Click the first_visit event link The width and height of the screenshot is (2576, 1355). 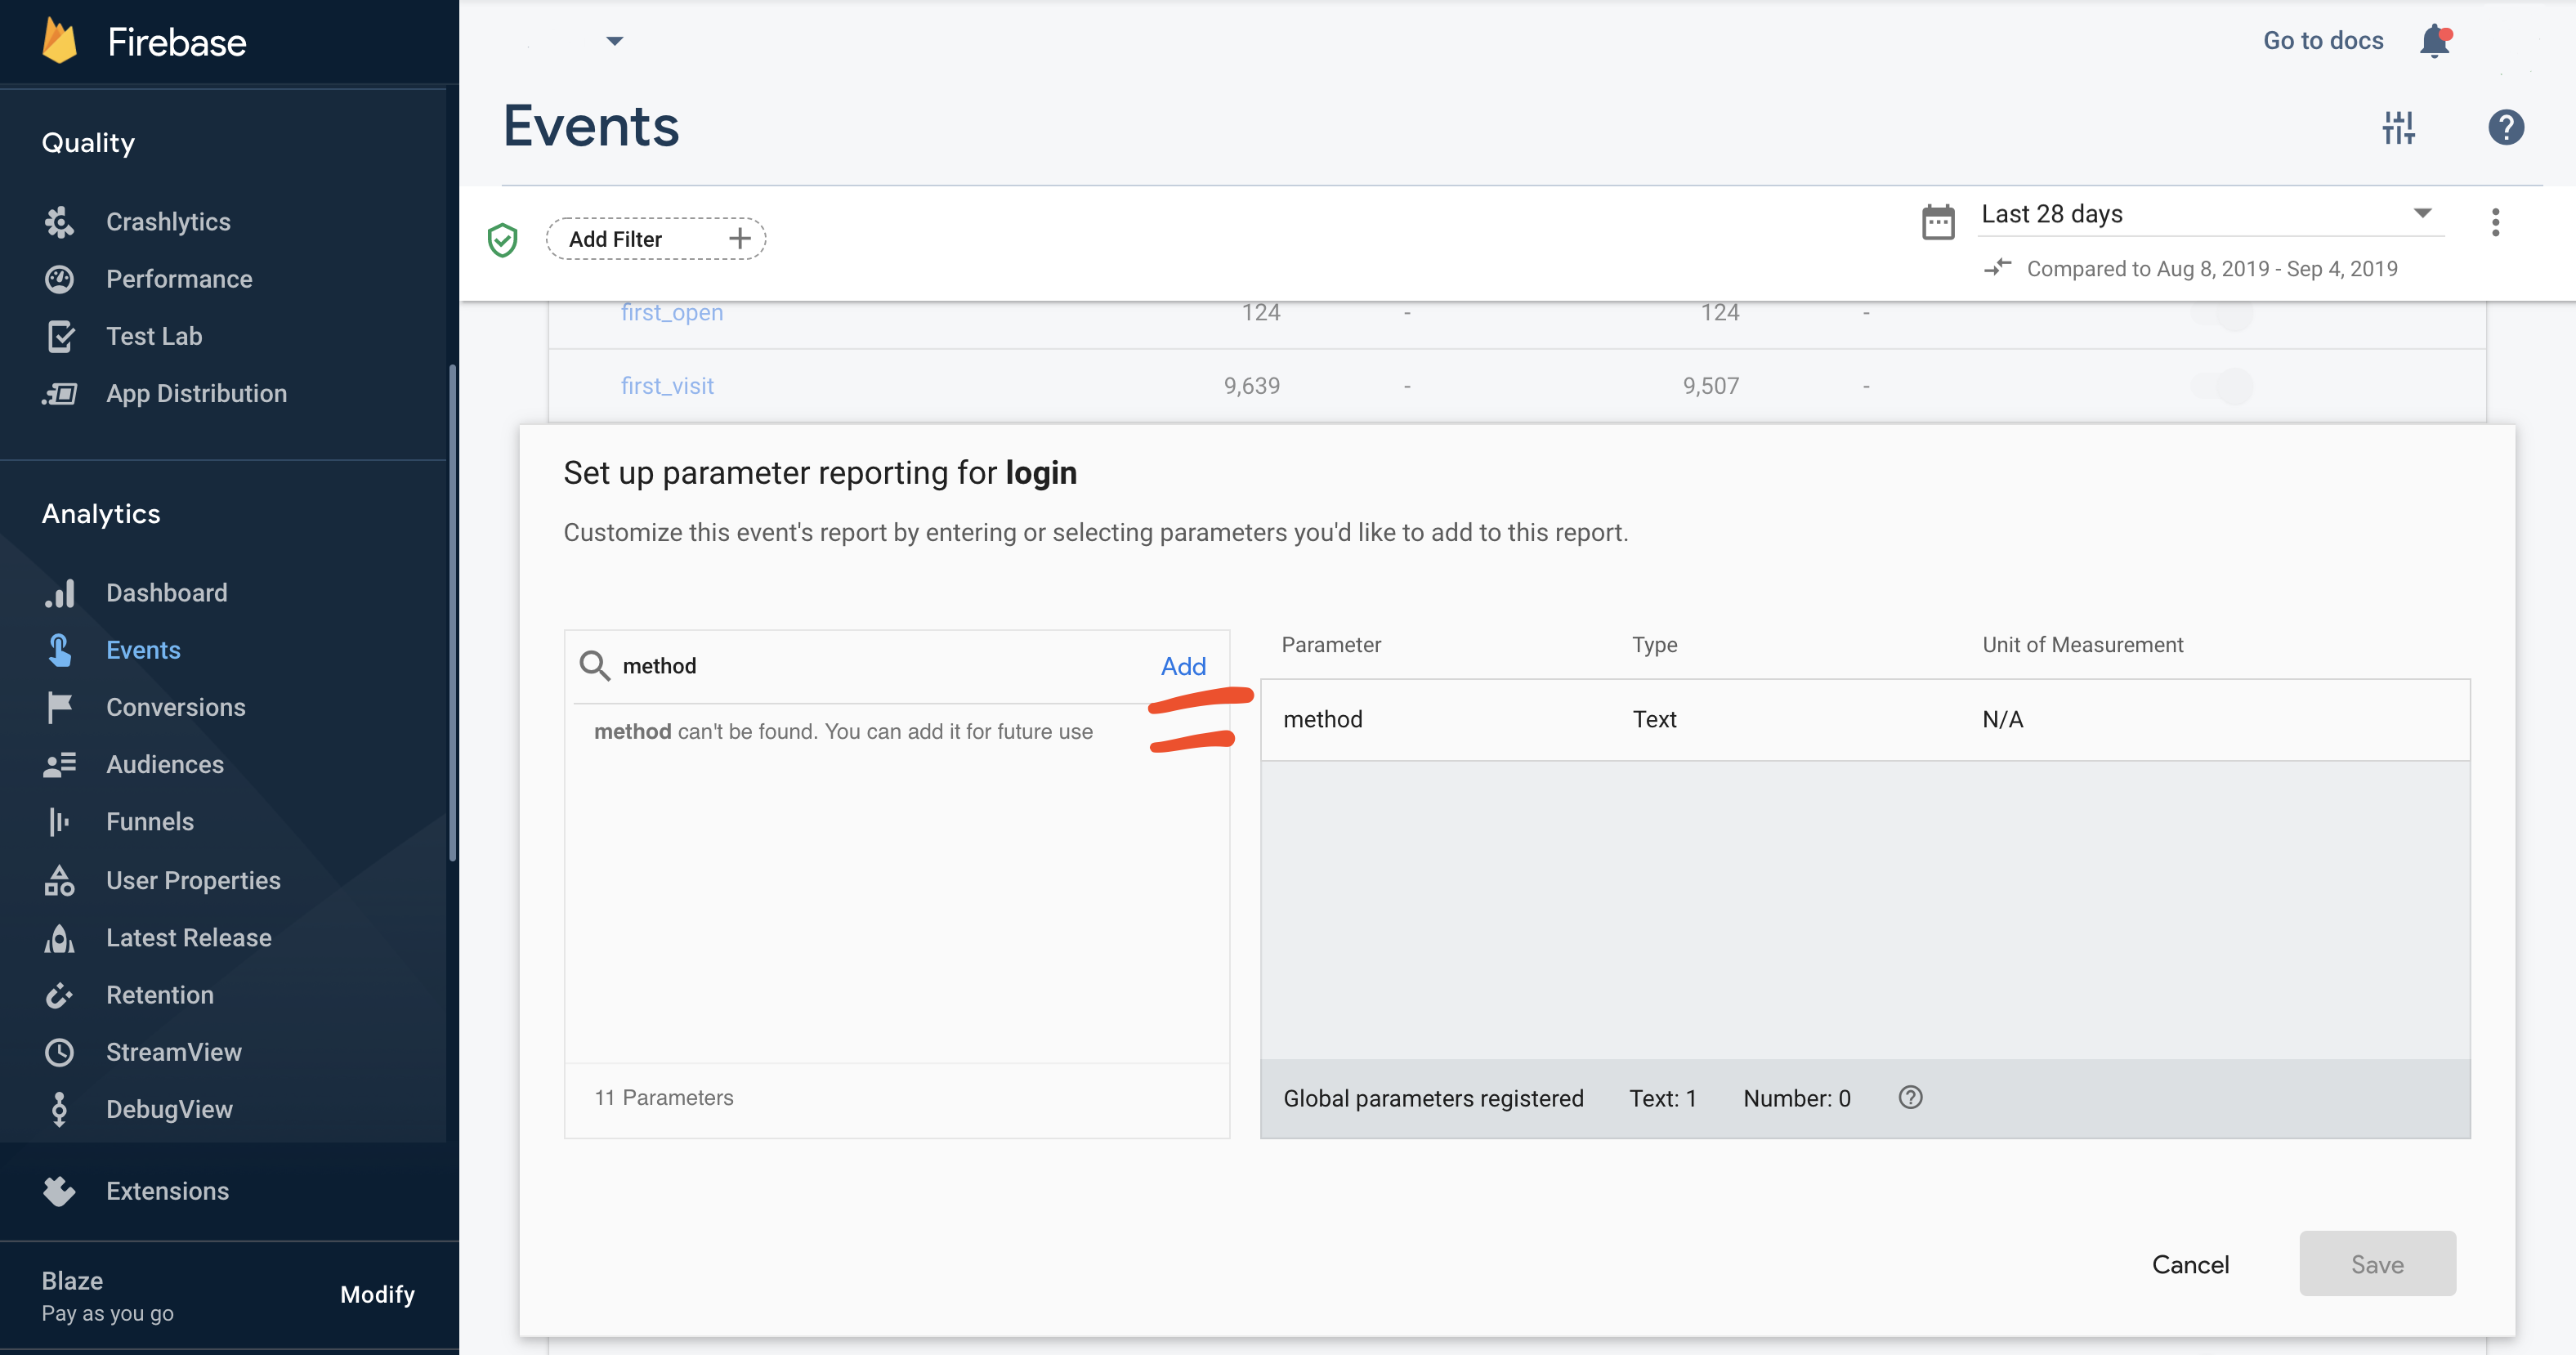[x=668, y=385]
